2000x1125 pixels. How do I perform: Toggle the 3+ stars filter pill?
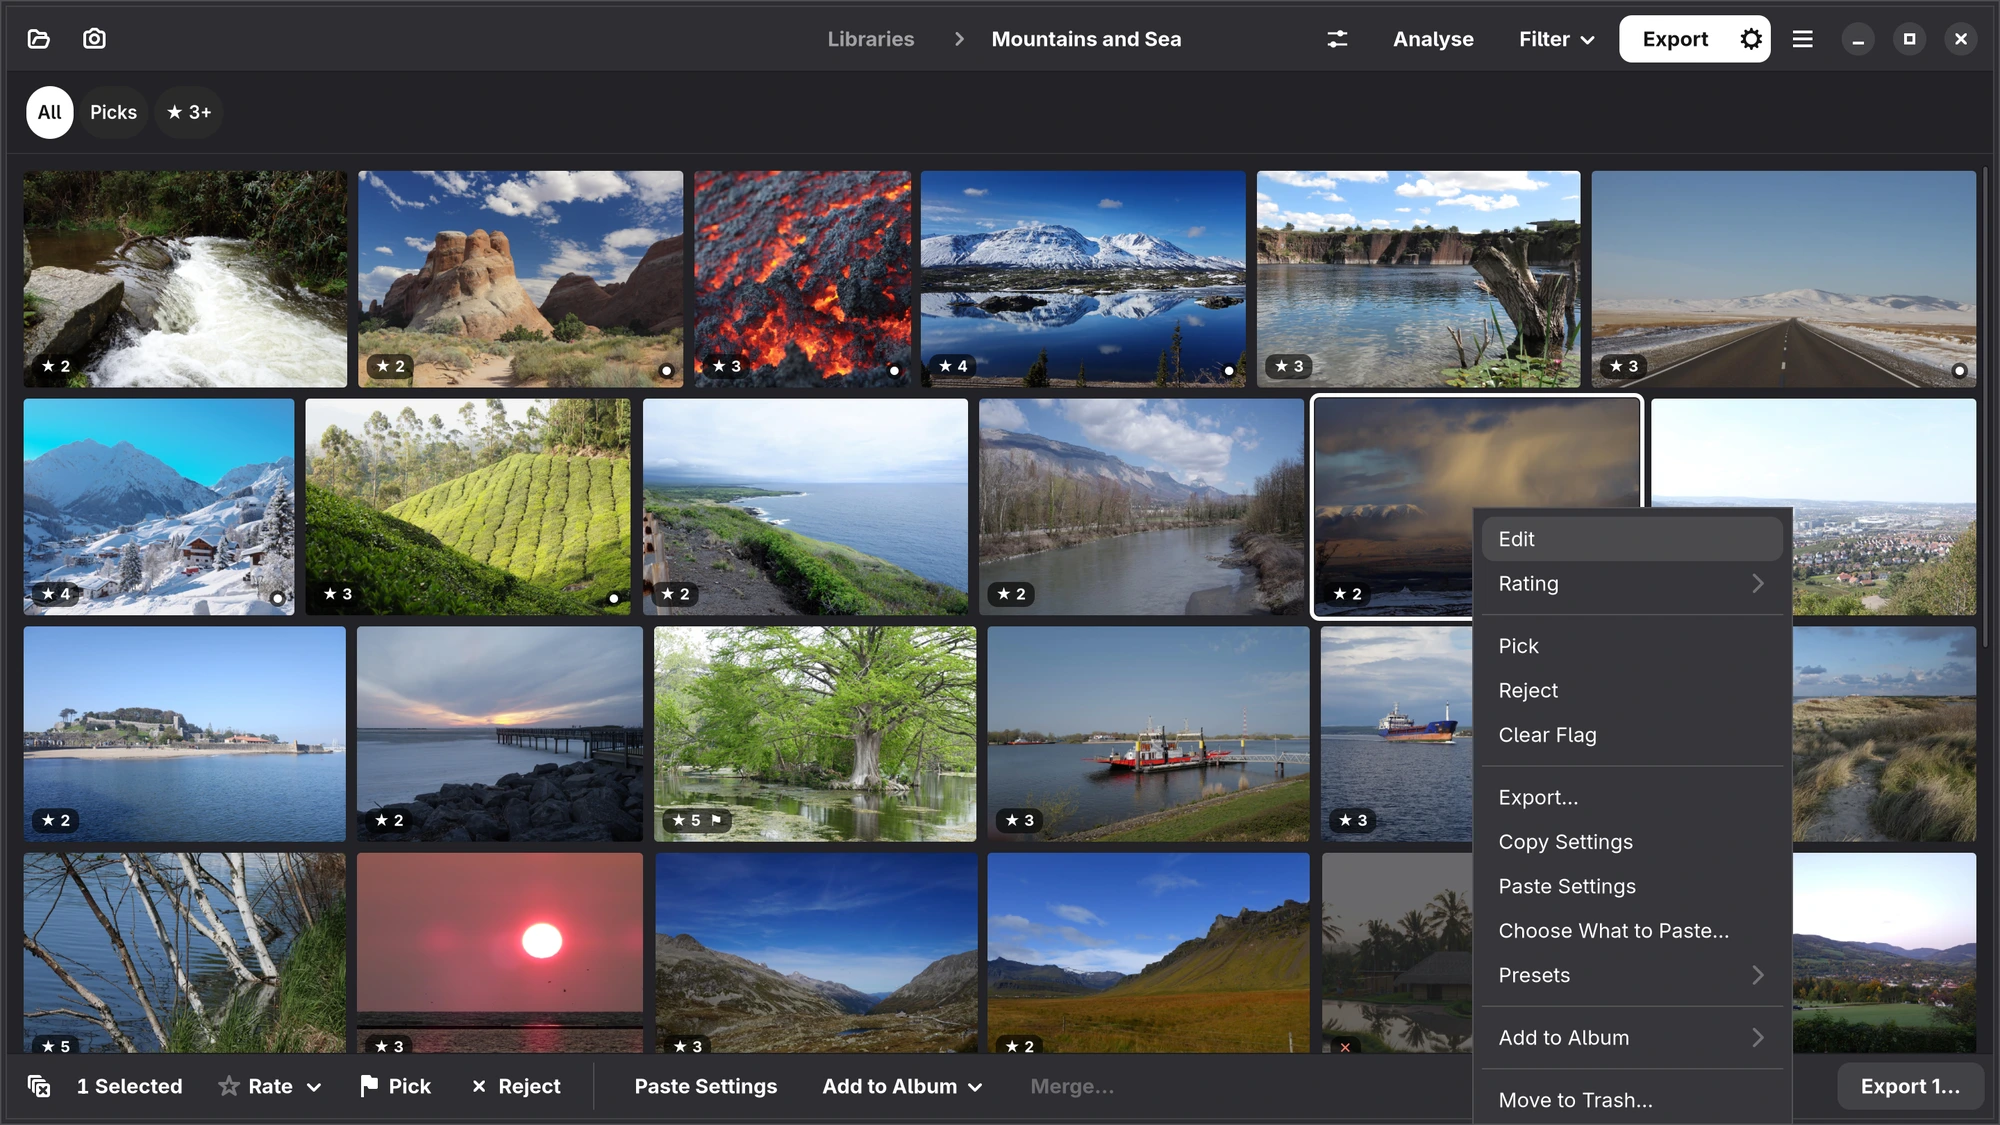coord(189,112)
